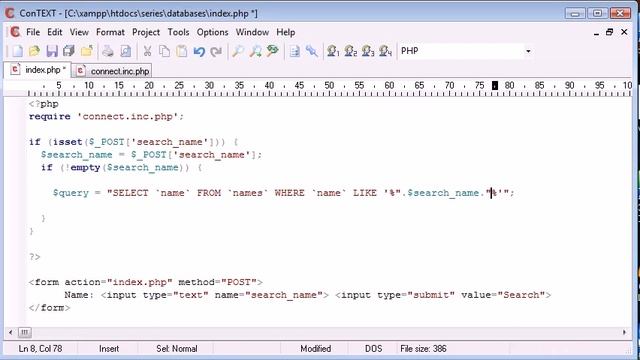
Task: Click the $query line of code
Action: tap(284, 193)
